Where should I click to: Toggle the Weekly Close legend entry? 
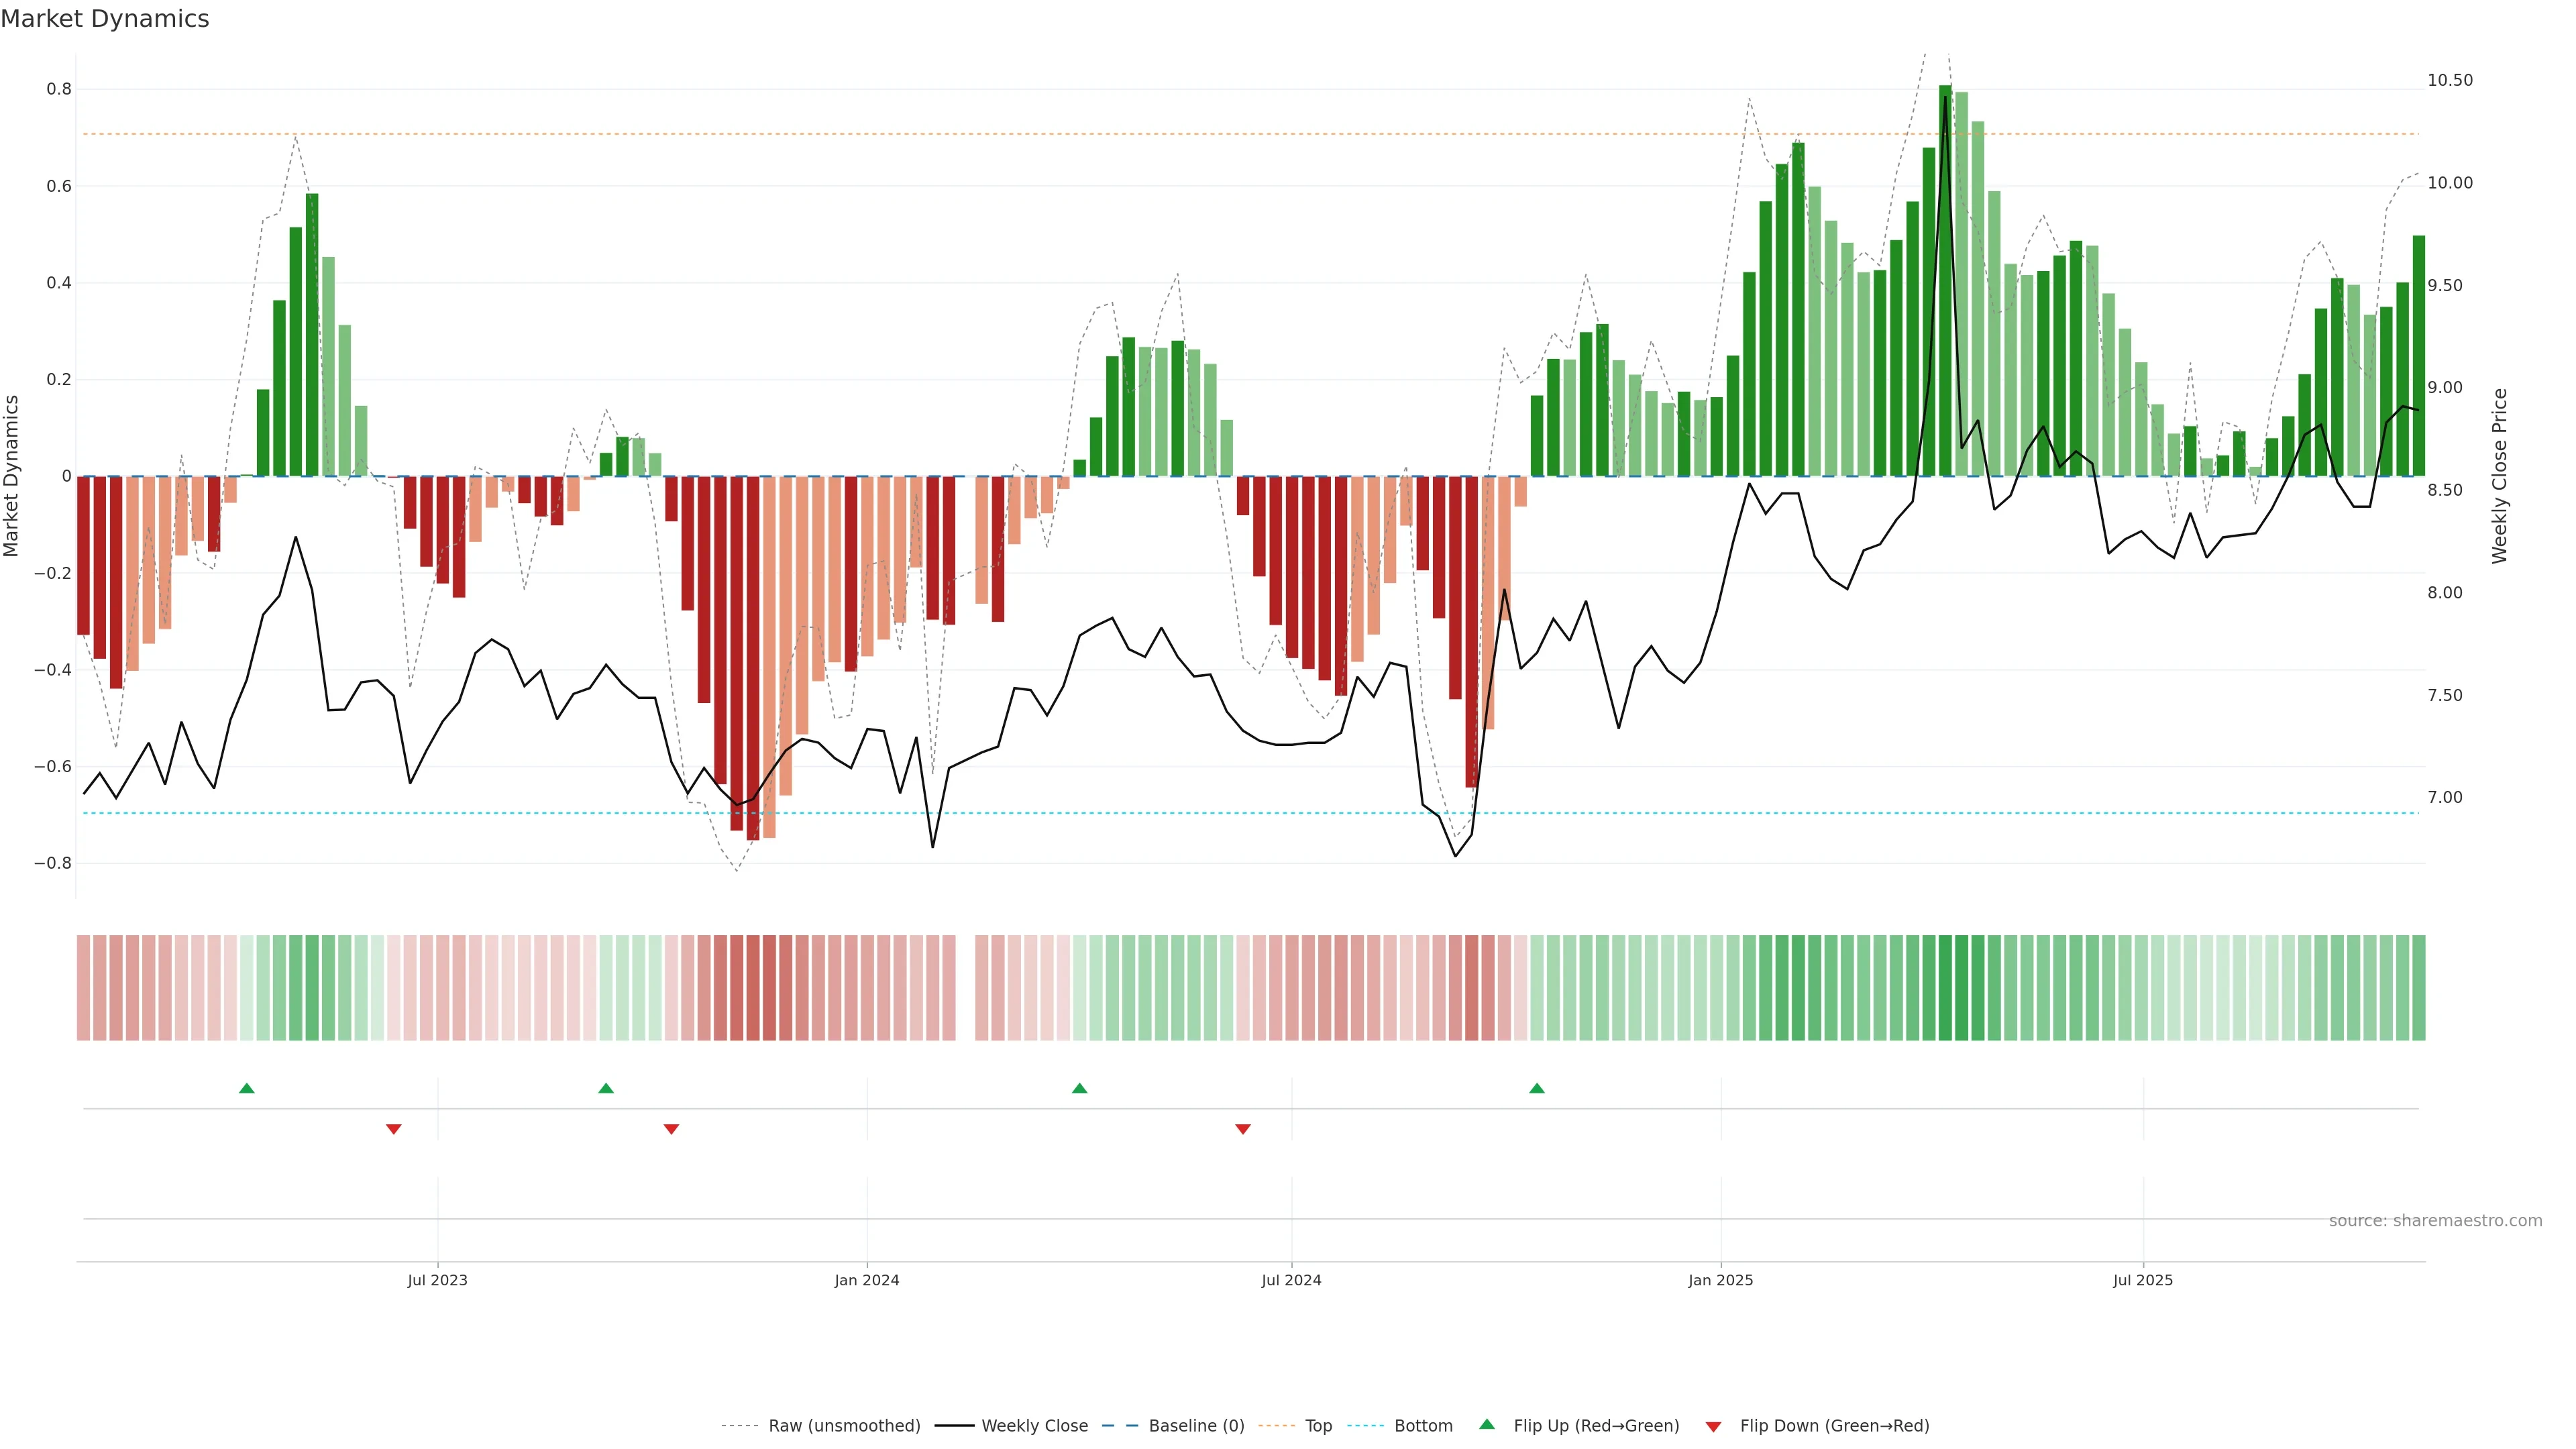(x=1034, y=1426)
